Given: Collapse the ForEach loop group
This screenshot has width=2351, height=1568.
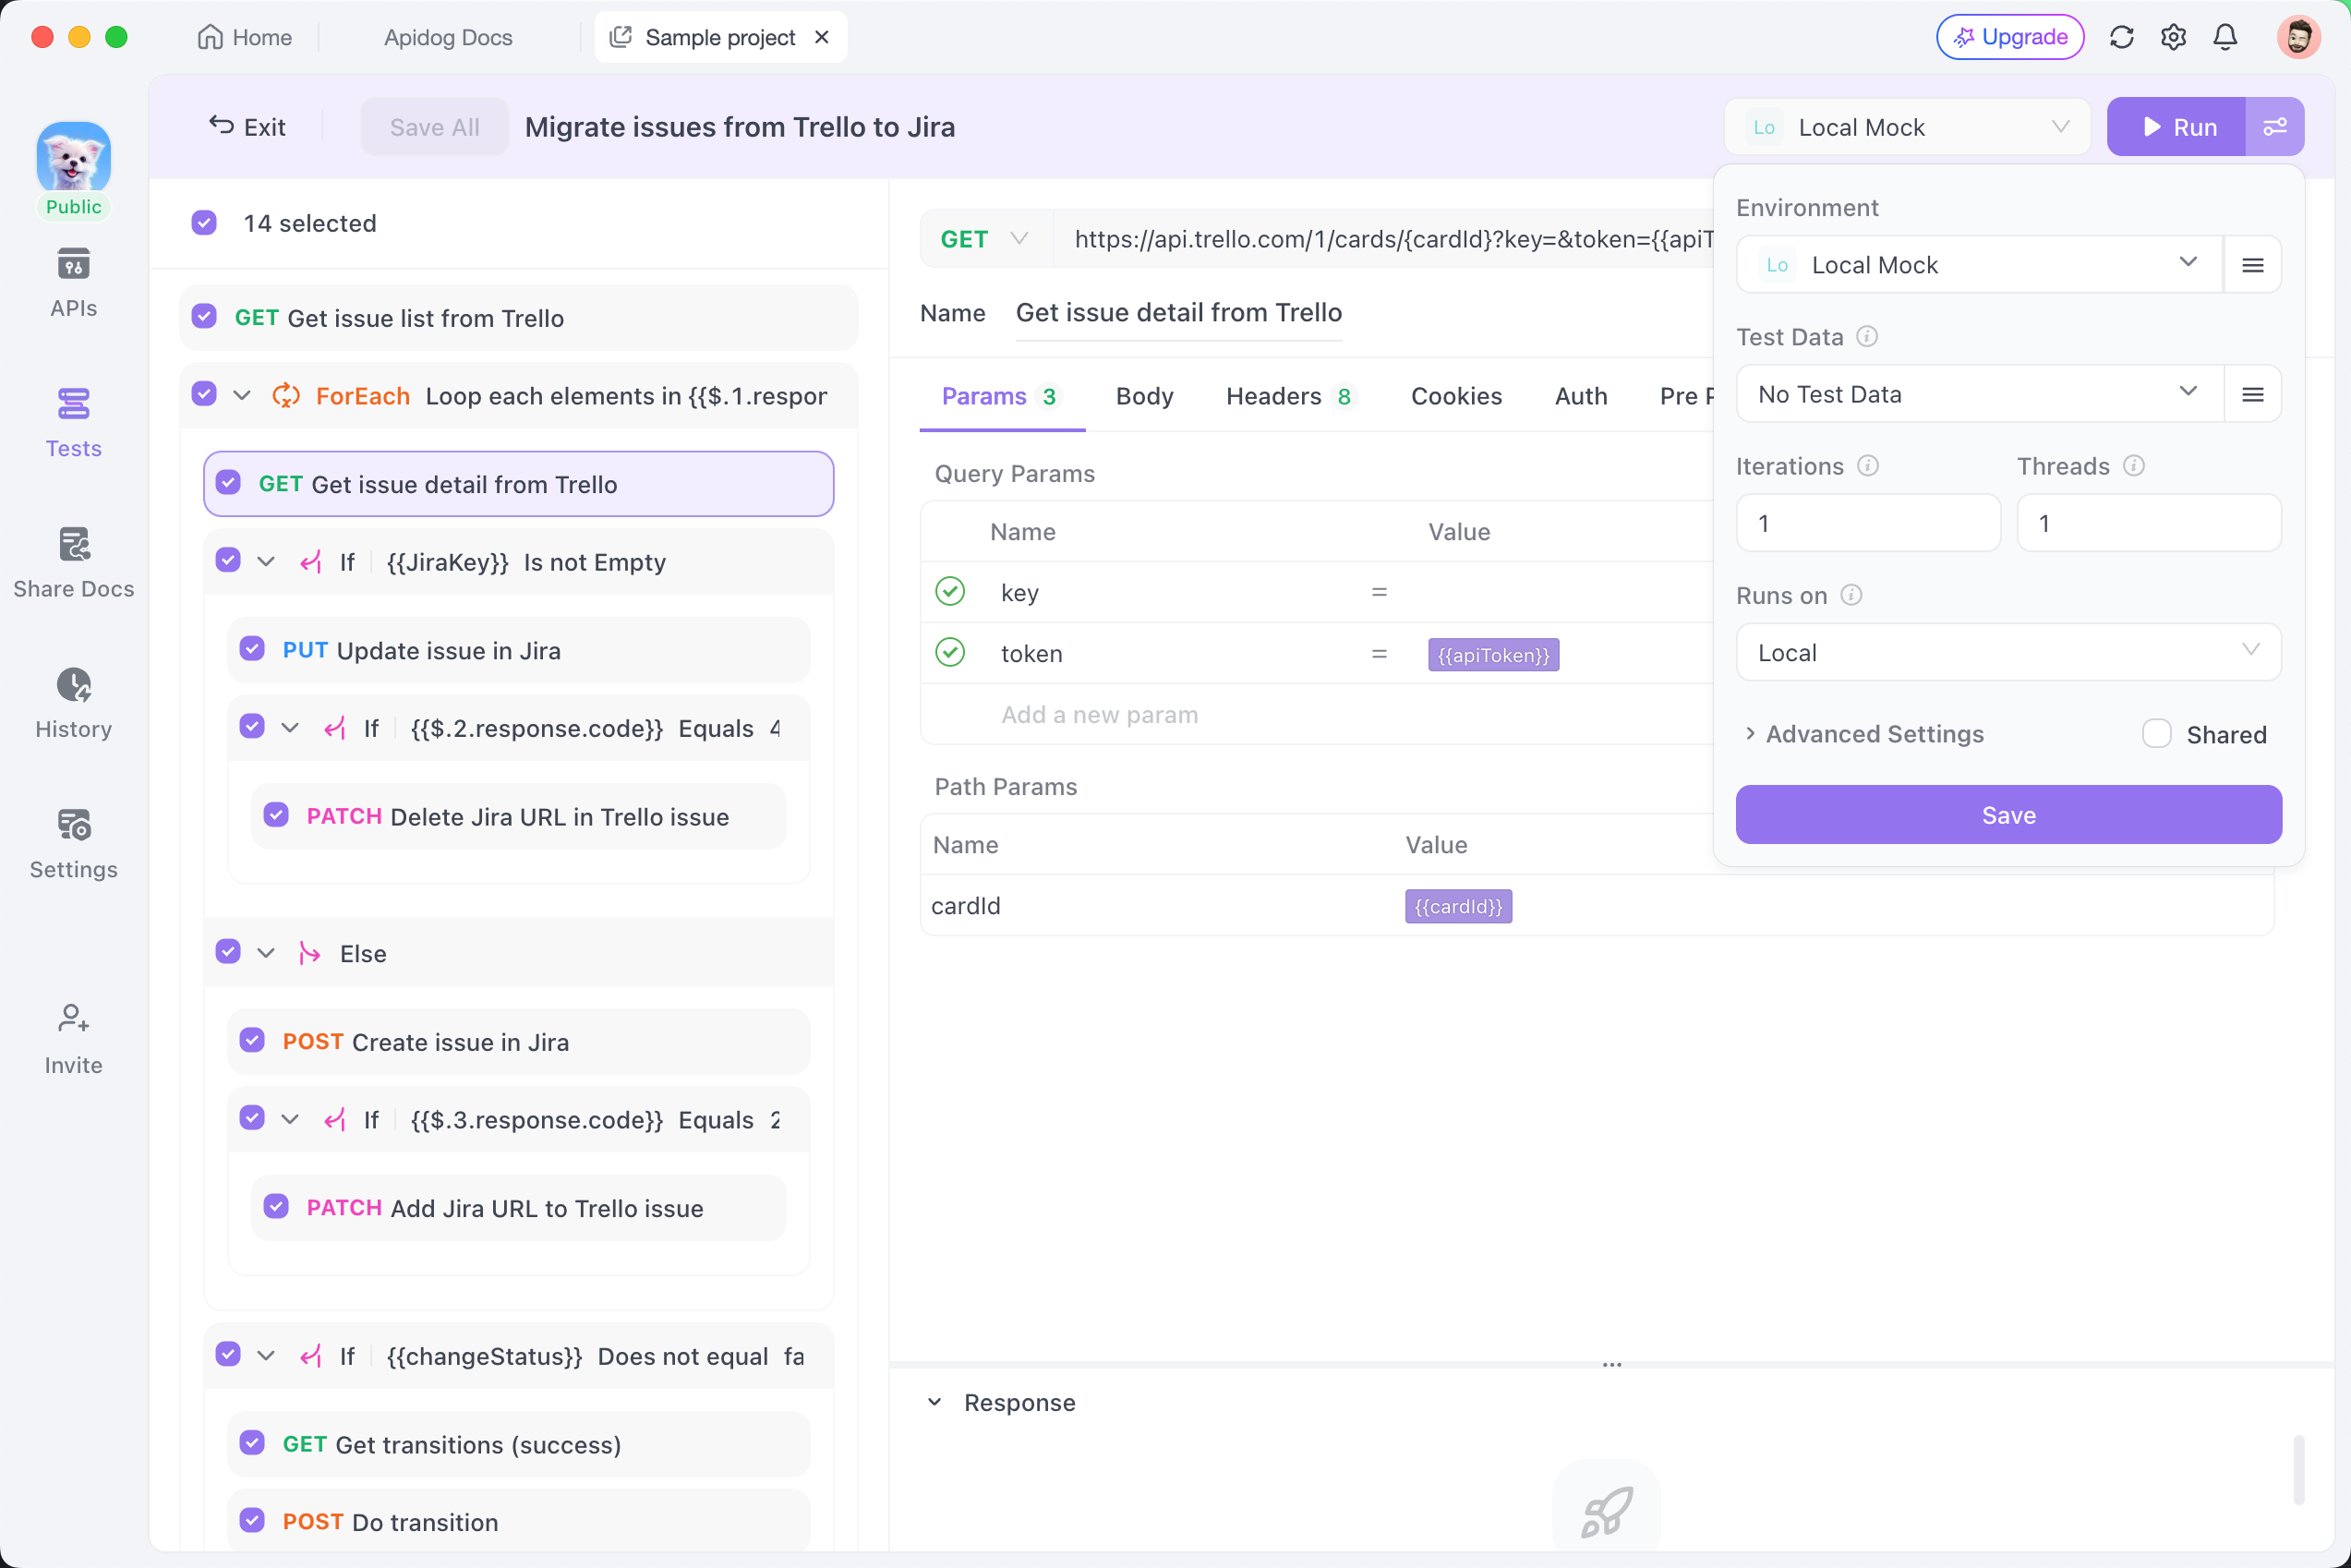Looking at the screenshot, I should click(x=242, y=396).
